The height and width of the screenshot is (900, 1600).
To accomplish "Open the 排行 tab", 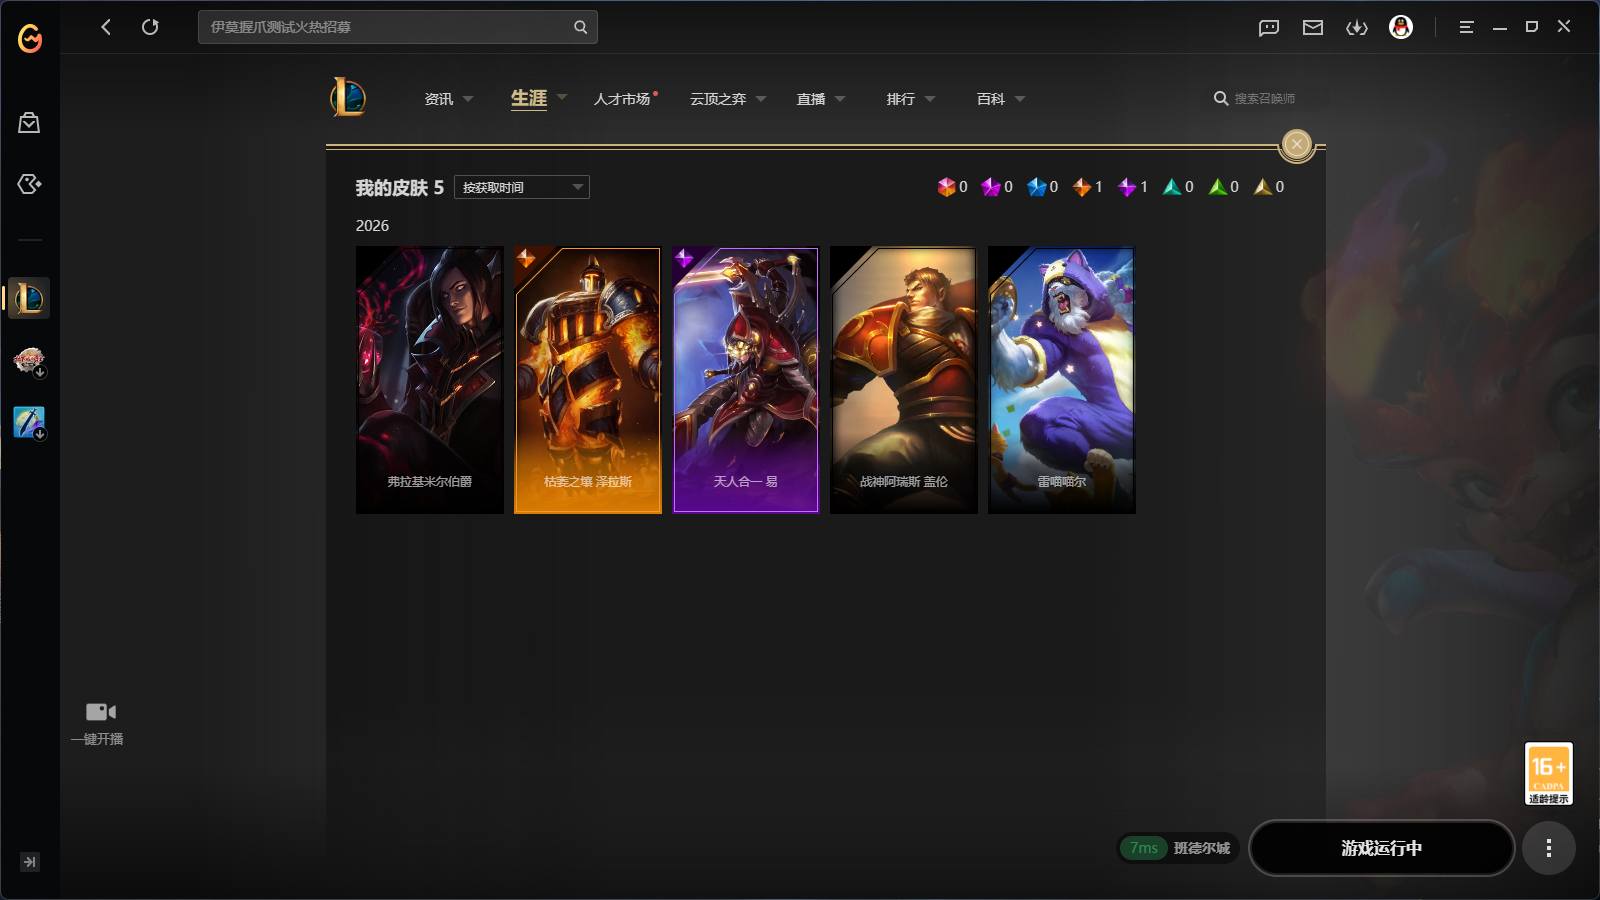I will coord(901,99).
